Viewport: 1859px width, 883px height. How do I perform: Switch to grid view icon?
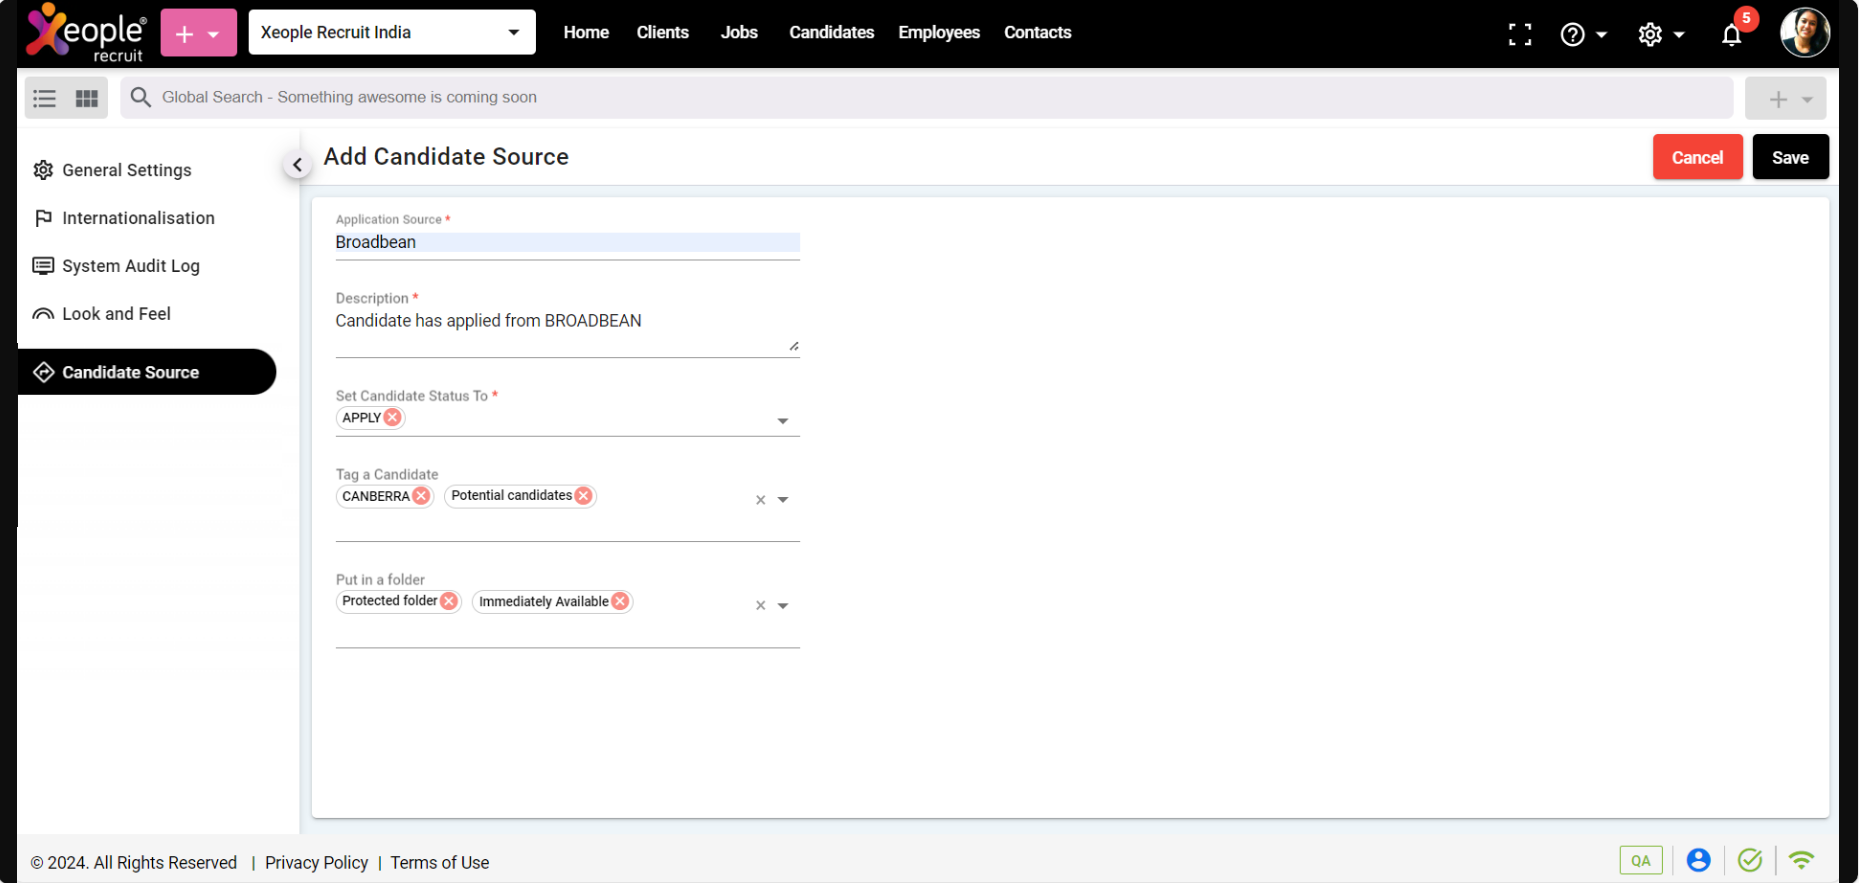(x=87, y=98)
